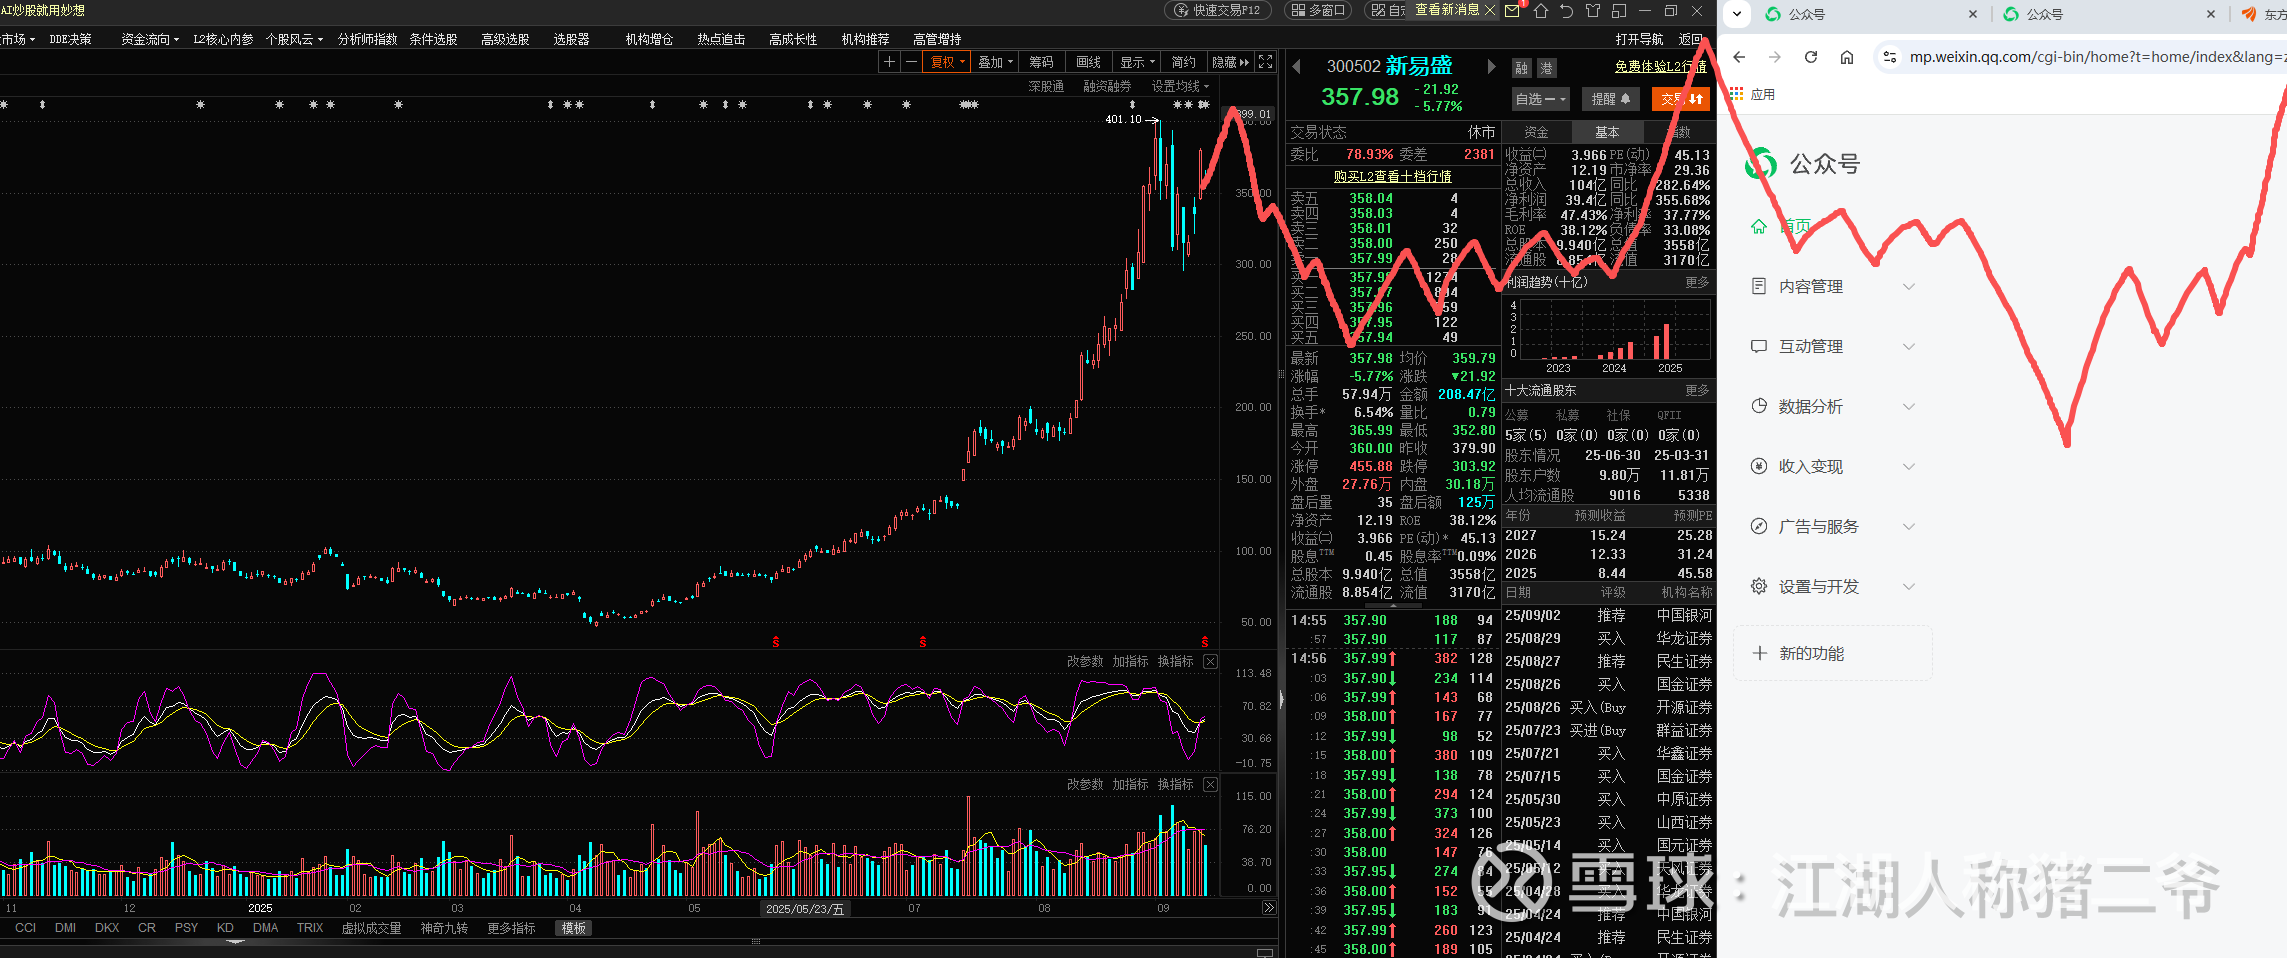Open 显示 display options dropdown
Viewport: 2287px width, 958px height.
[x=1137, y=62]
